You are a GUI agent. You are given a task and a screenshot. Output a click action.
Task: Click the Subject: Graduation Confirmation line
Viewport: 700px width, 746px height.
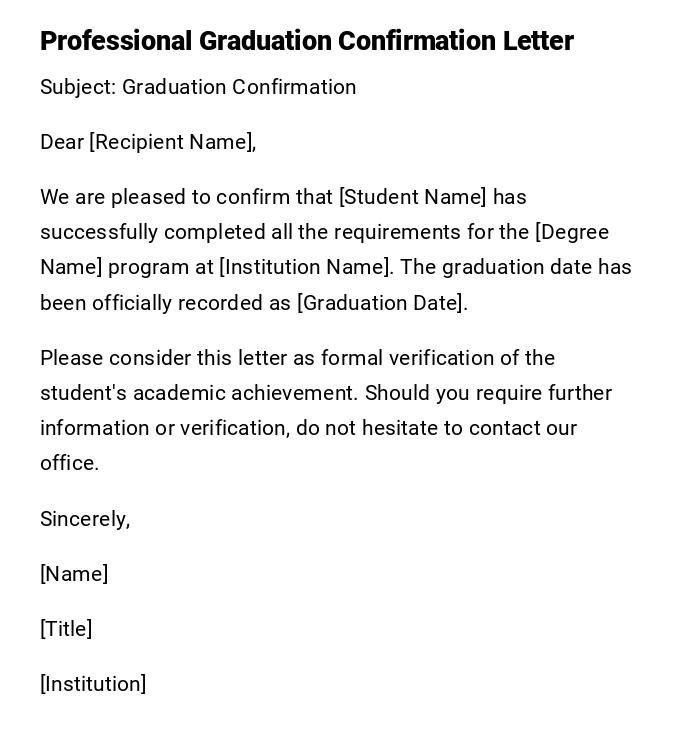tap(198, 87)
